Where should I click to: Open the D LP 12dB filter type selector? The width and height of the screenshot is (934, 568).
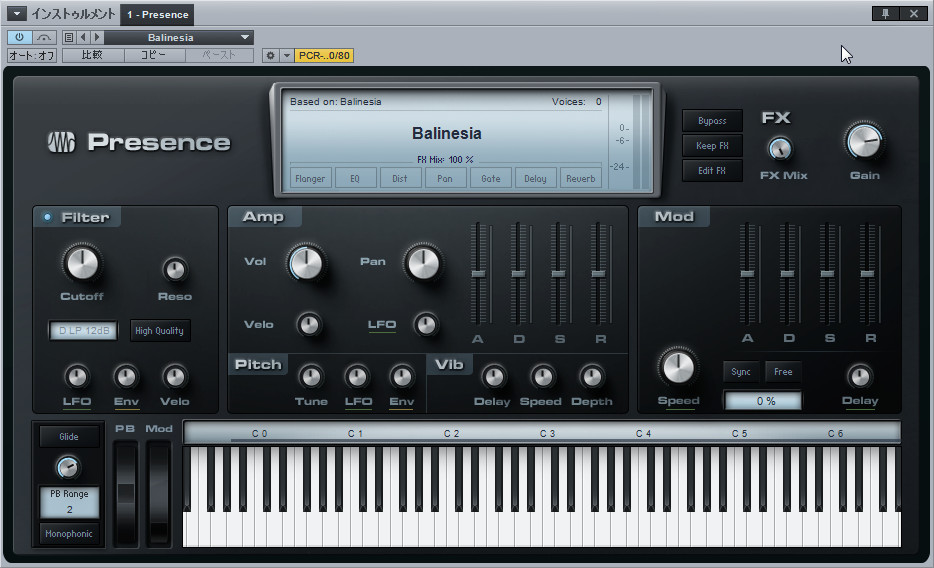(84, 330)
